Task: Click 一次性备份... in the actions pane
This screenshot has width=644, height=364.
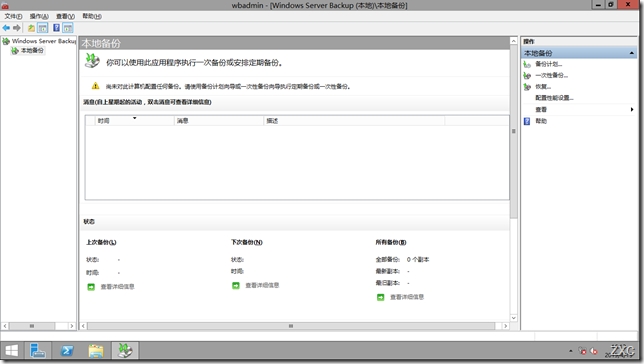Action: 551,76
